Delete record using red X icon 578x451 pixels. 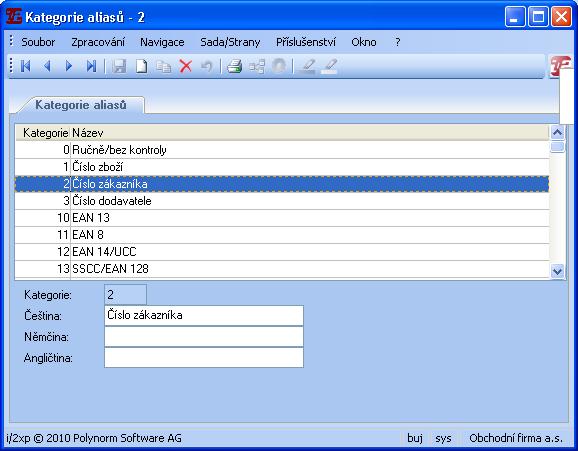[x=185, y=66]
